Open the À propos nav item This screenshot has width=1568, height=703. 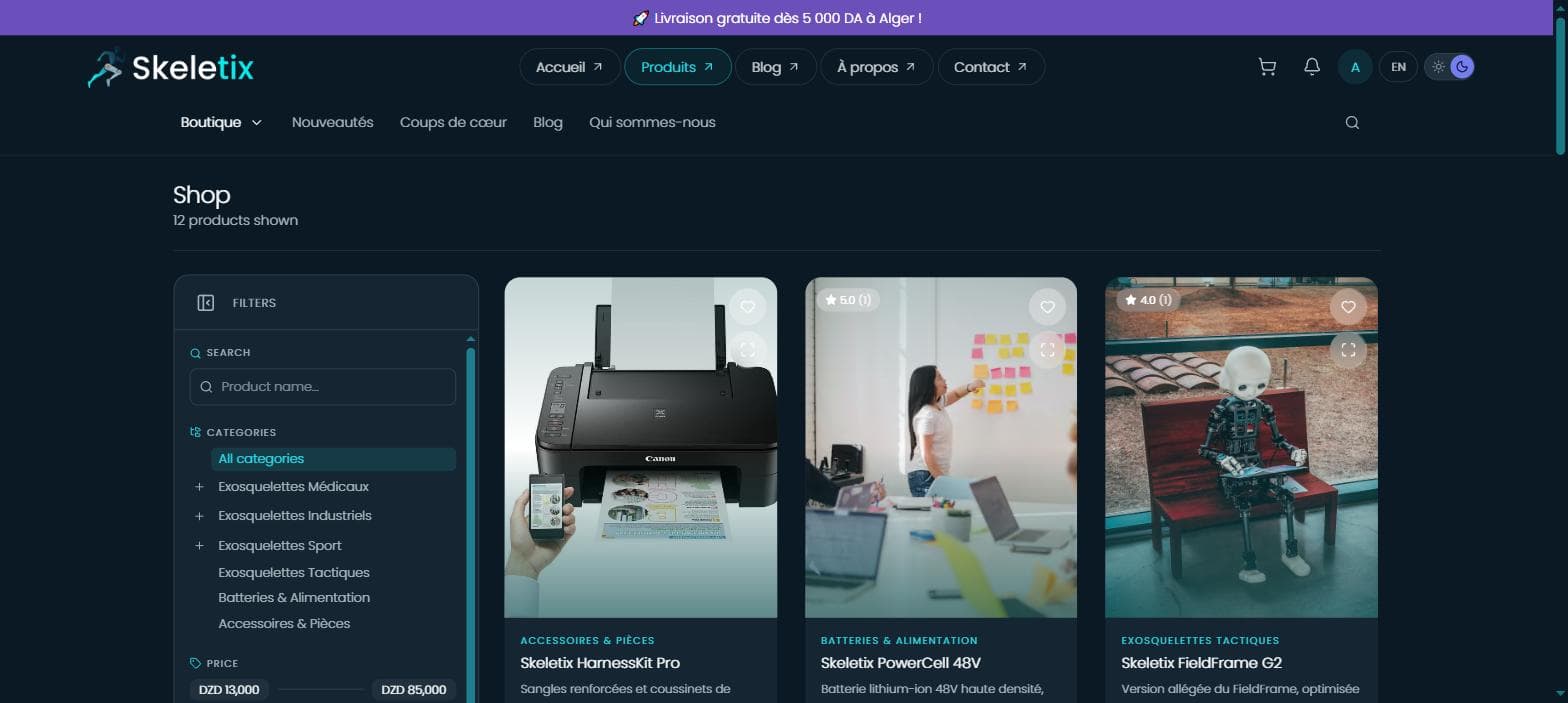(876, 67)
